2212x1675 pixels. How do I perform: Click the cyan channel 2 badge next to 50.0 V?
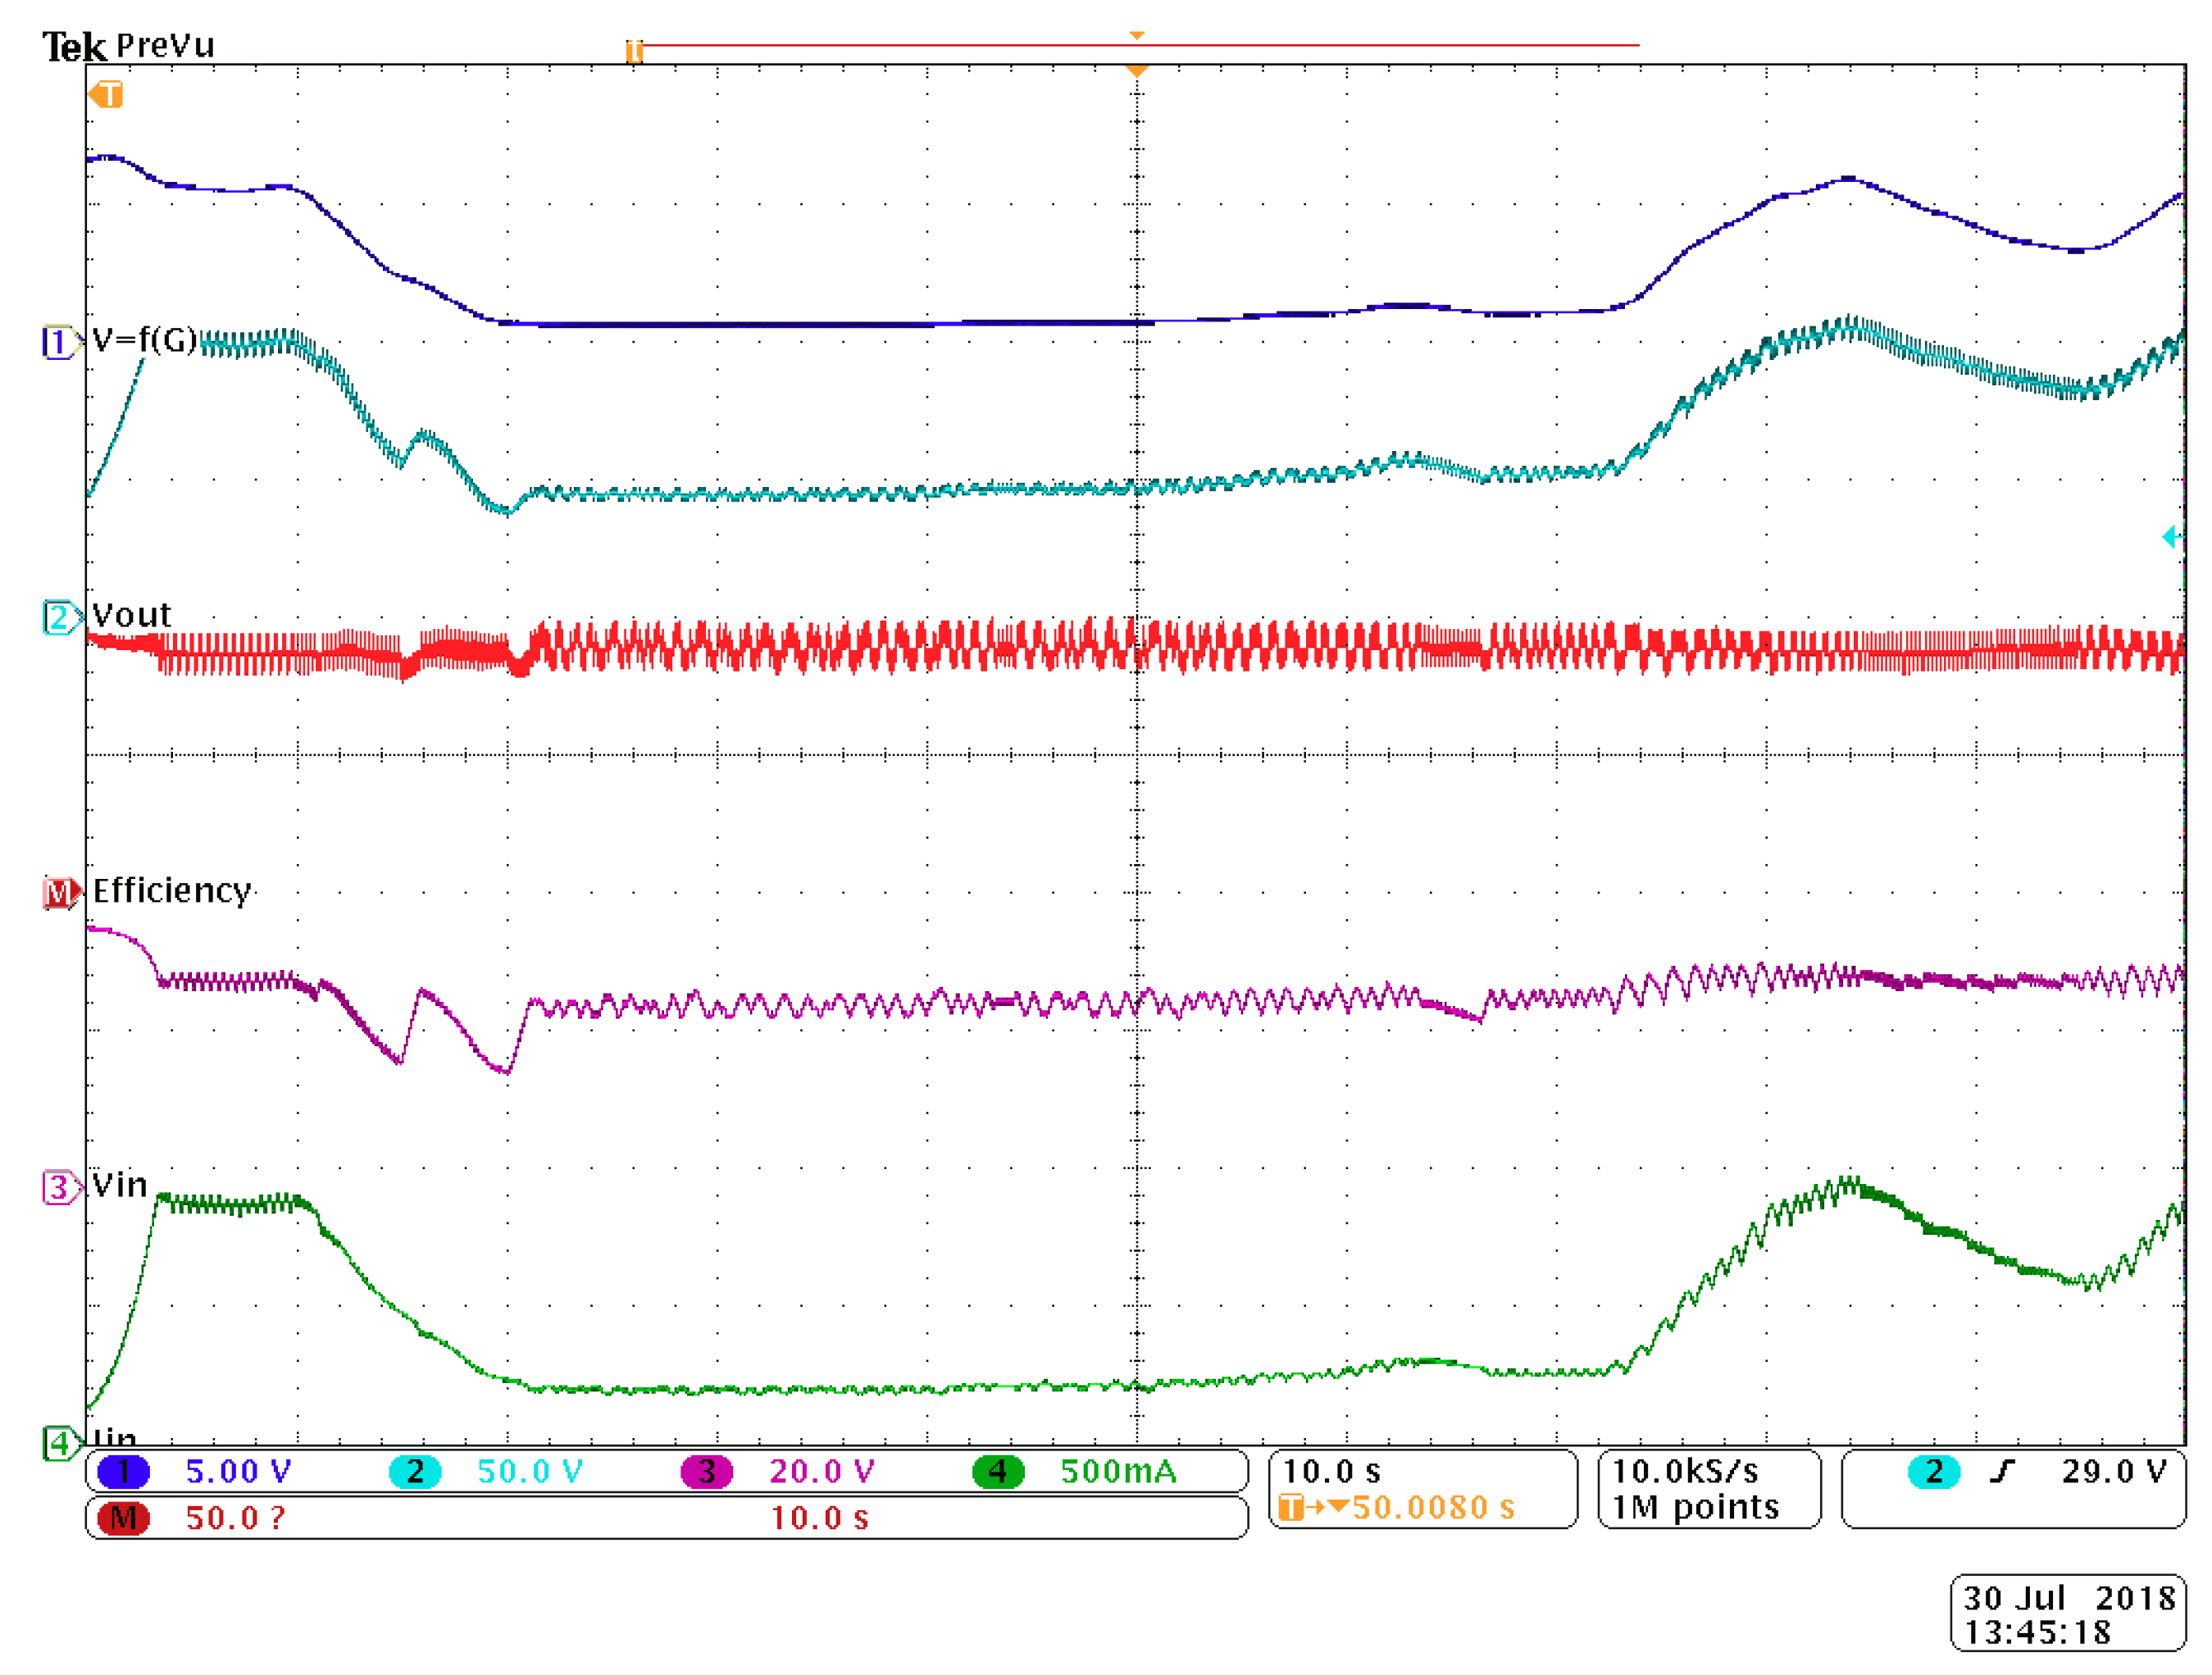coord(415,1472)
